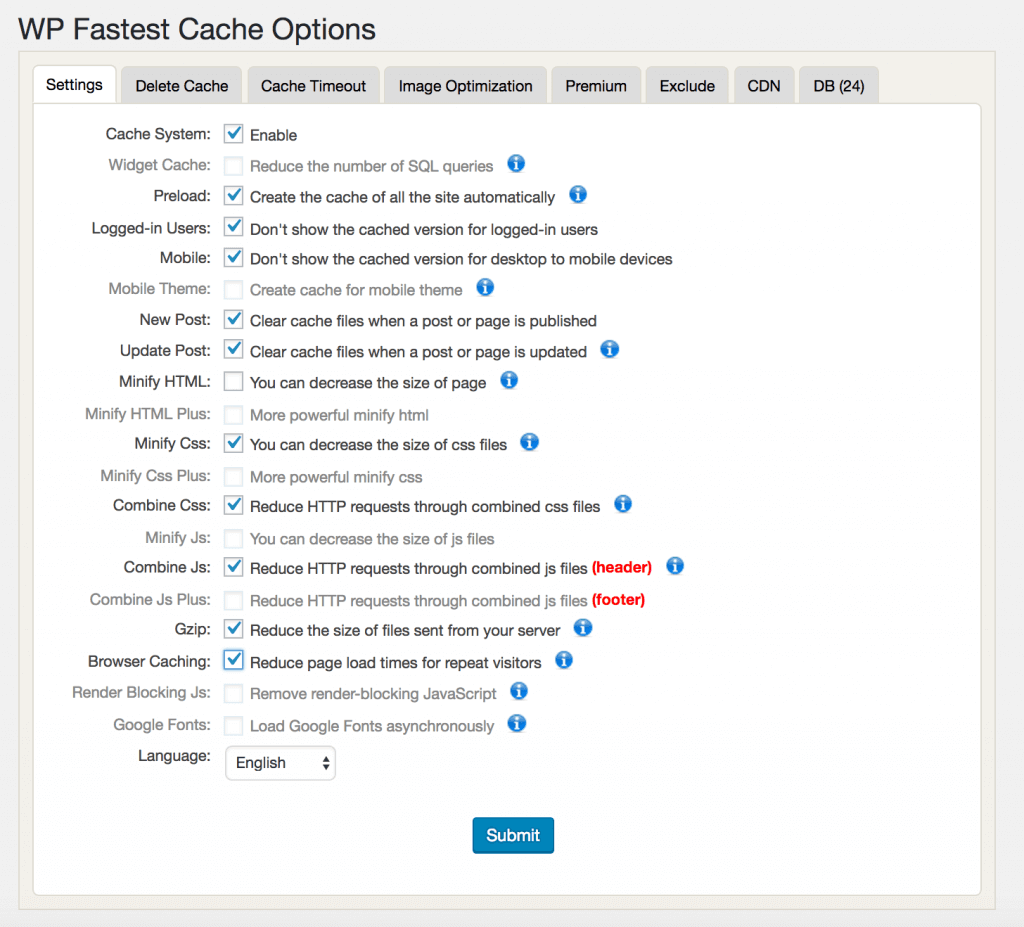Open the CDN tab
Screen dimensions: 1024x927
(x=764, y=86)
